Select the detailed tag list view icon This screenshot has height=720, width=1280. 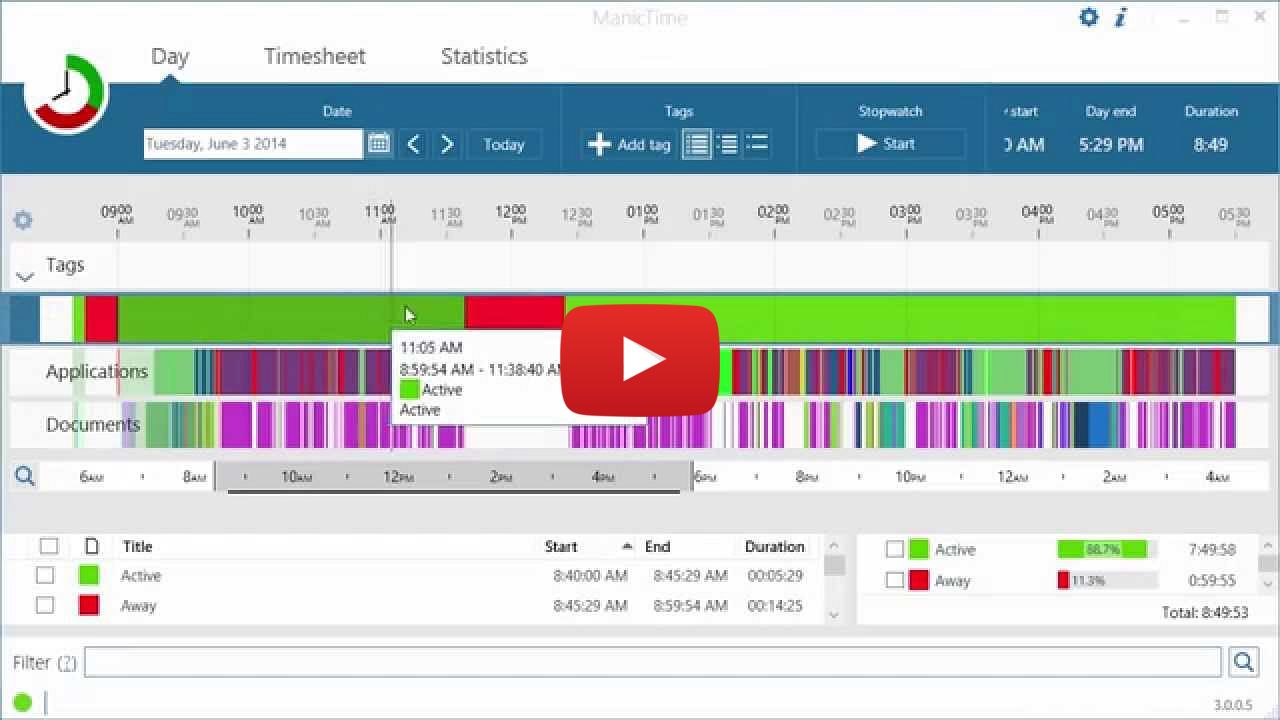(697, 144)
